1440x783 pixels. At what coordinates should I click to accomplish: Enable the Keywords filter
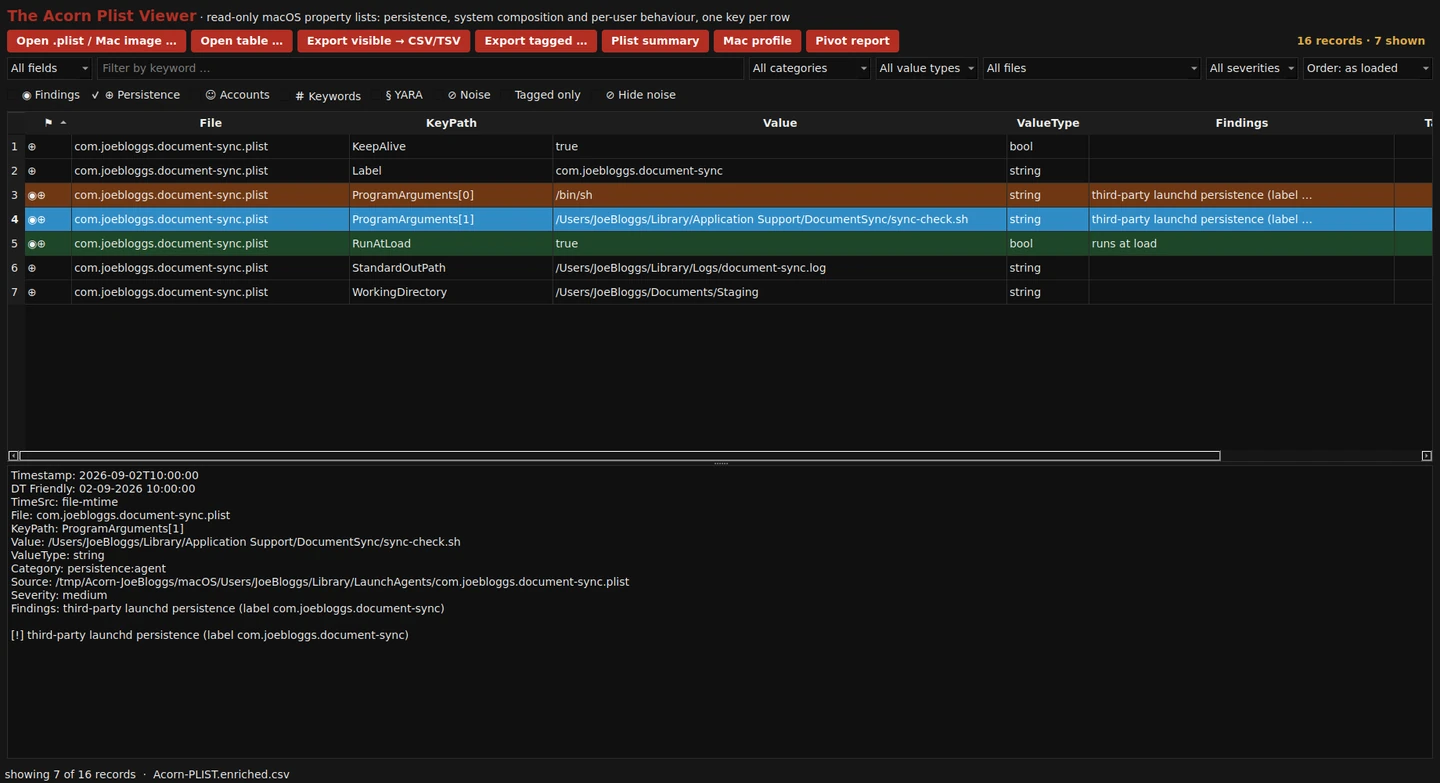328,96
